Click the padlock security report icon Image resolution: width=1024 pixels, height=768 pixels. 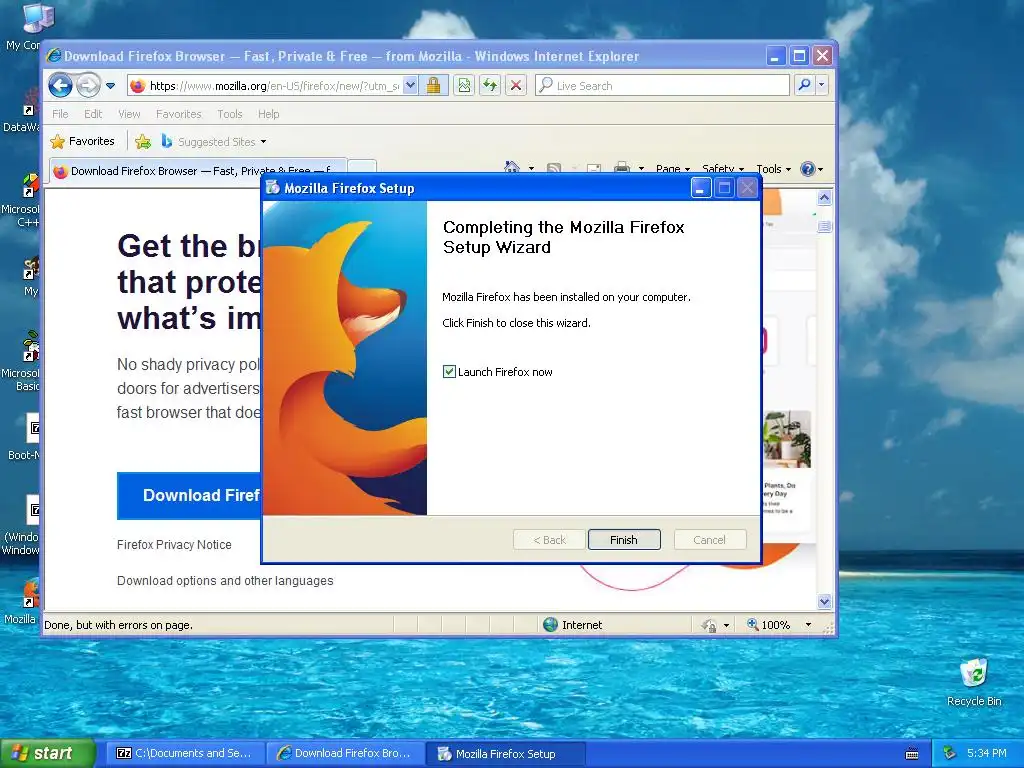click(x=434, y=86)
